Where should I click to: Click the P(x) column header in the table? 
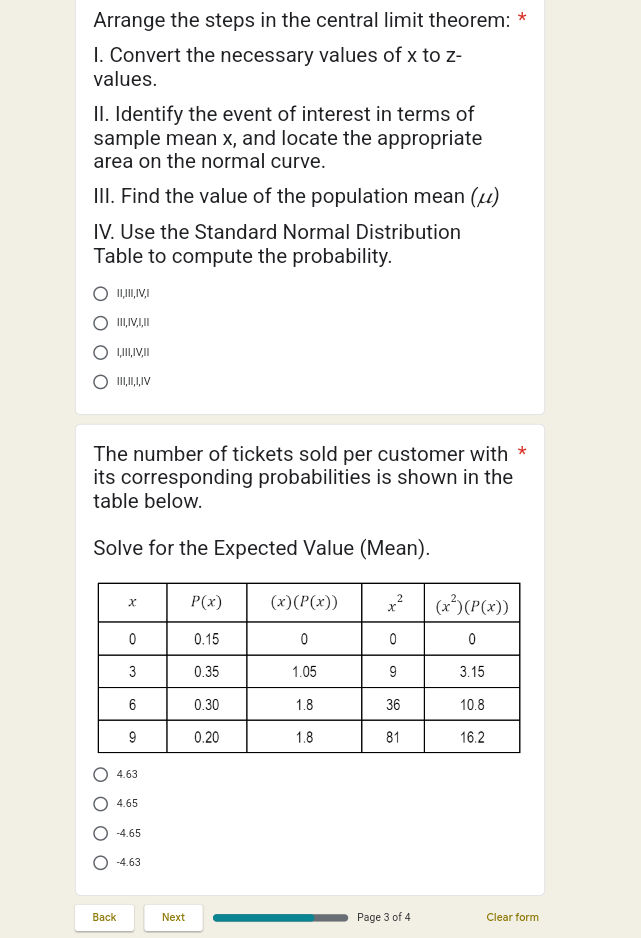pyautogui.click(x=206, y=602)
